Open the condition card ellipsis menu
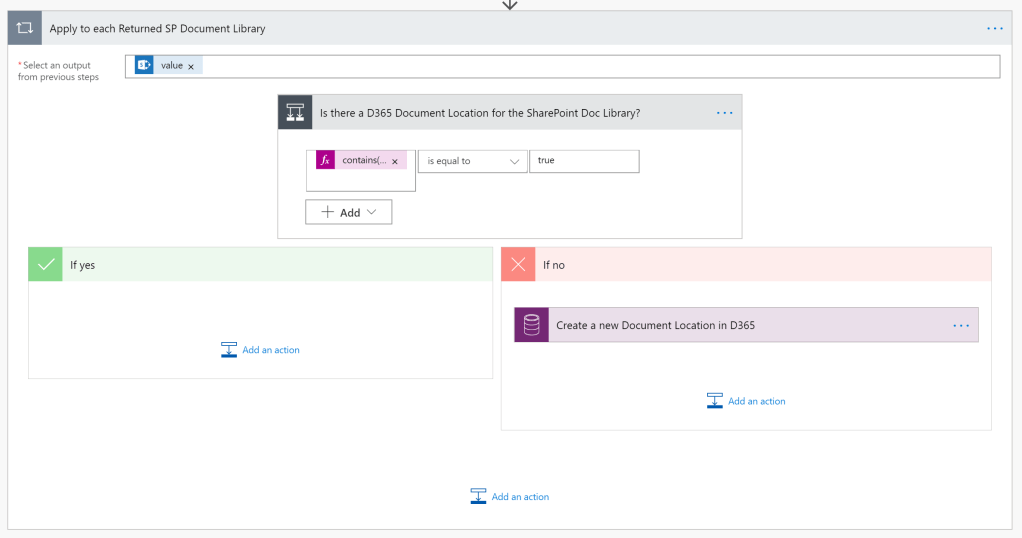This screenshot has width=1022, height=538. point(725,113)
